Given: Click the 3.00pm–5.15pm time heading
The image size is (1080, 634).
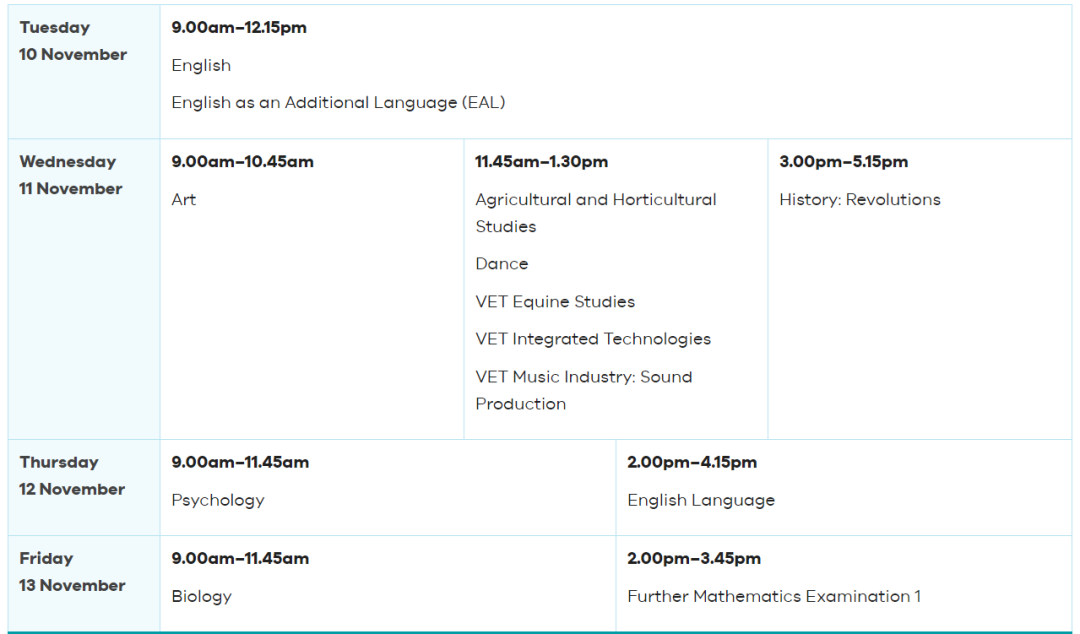Looking at the screenshot, I should 843,162.
